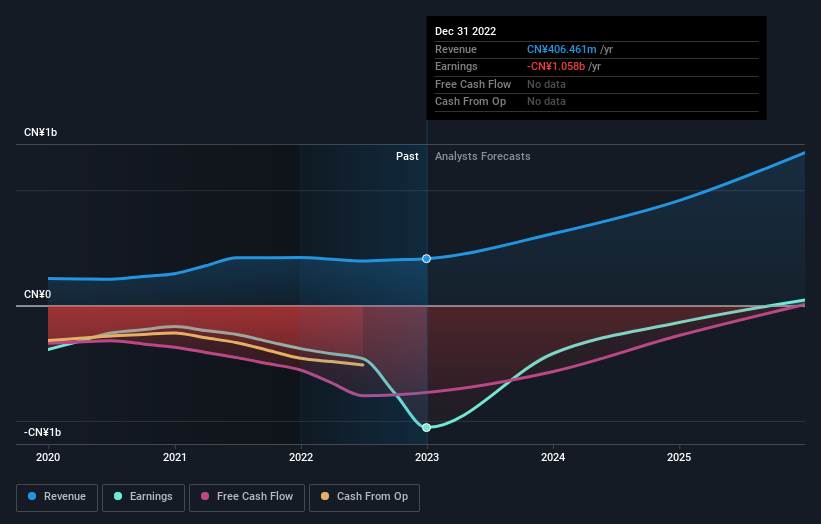Image resolution: width=821 pixels, height=524 pixels.
Task: Click the CN¥1b y-axis label
Action: [40, 132]
